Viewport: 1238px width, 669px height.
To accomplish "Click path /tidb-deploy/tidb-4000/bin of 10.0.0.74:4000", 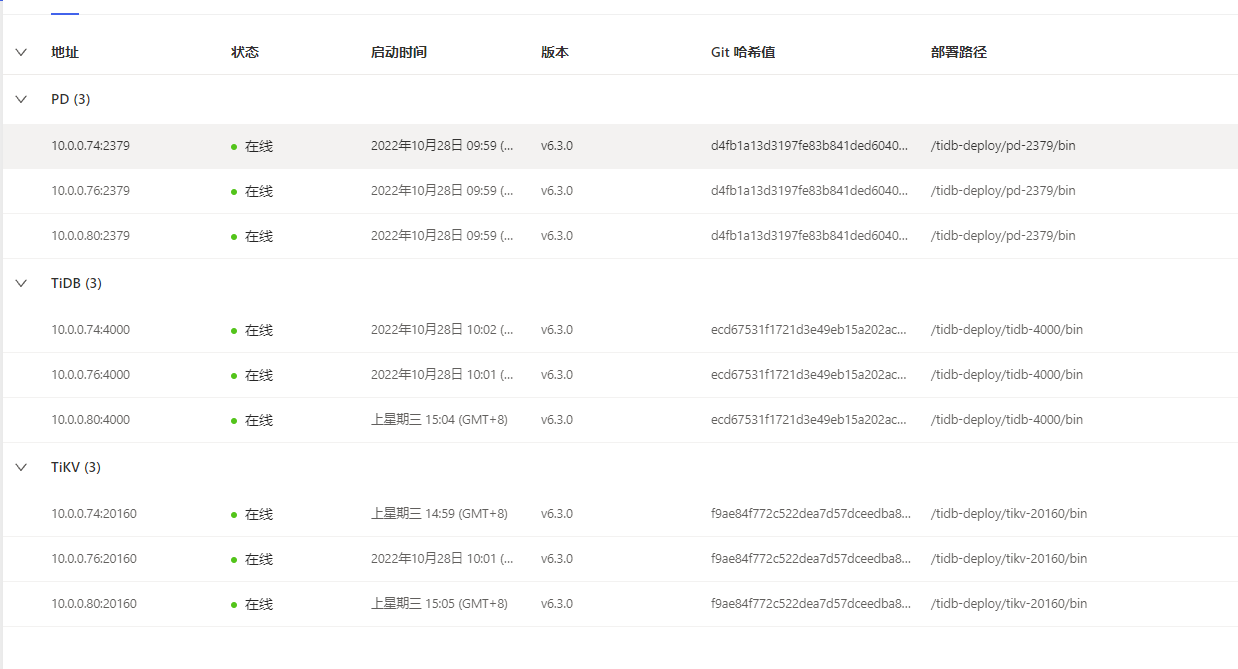I will click(x=1007, y=330).
